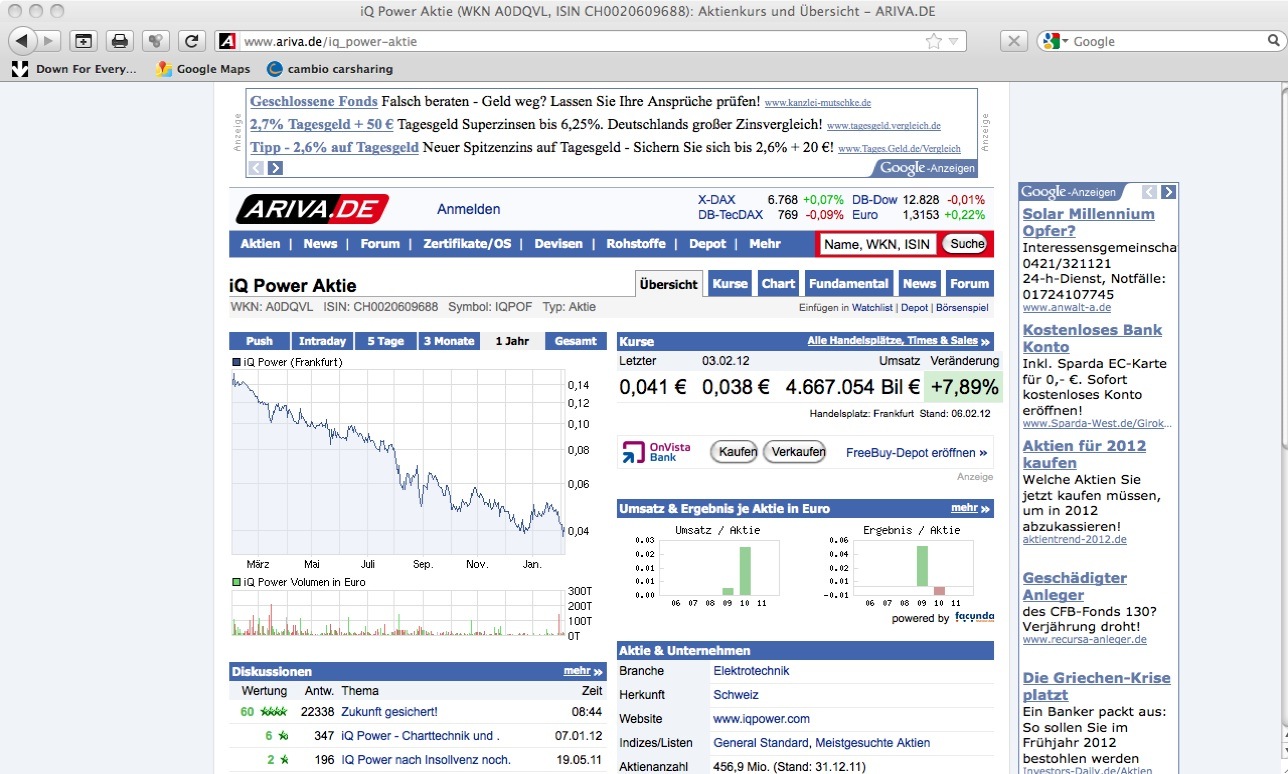Add stock to Watchlist

click(x=873, y=308)
